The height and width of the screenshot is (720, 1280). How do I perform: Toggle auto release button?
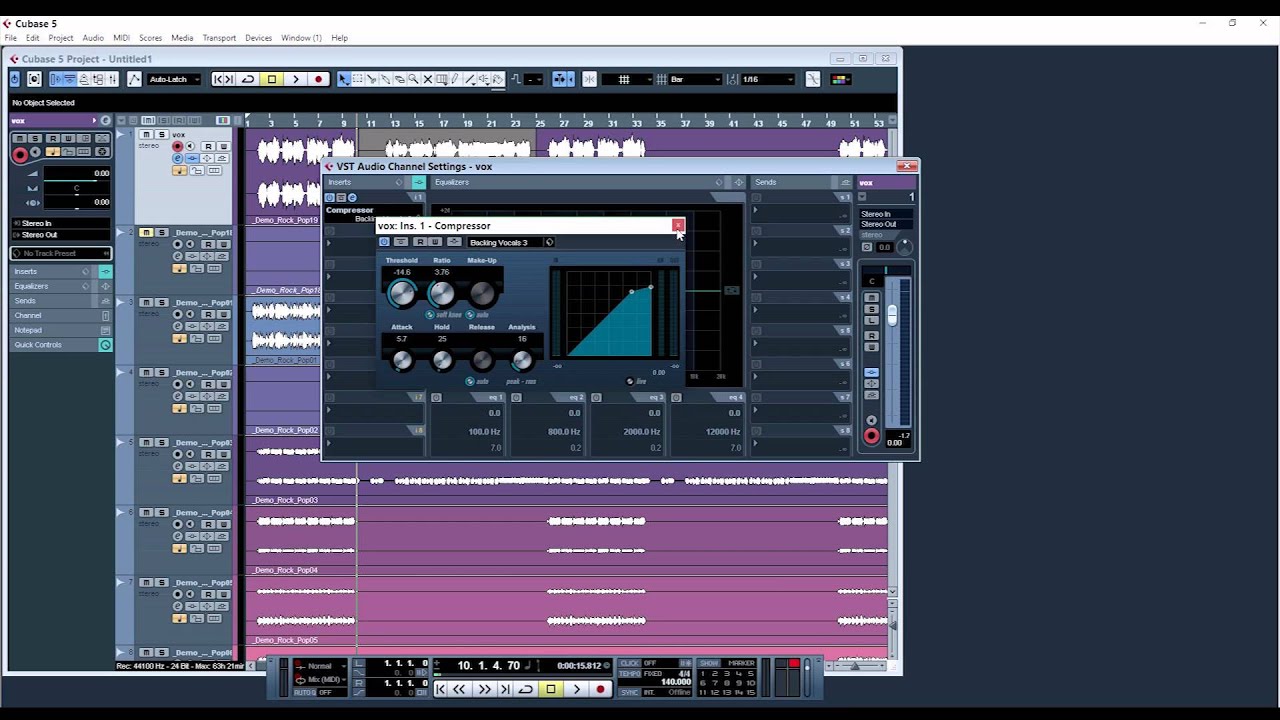pos(470,381)
